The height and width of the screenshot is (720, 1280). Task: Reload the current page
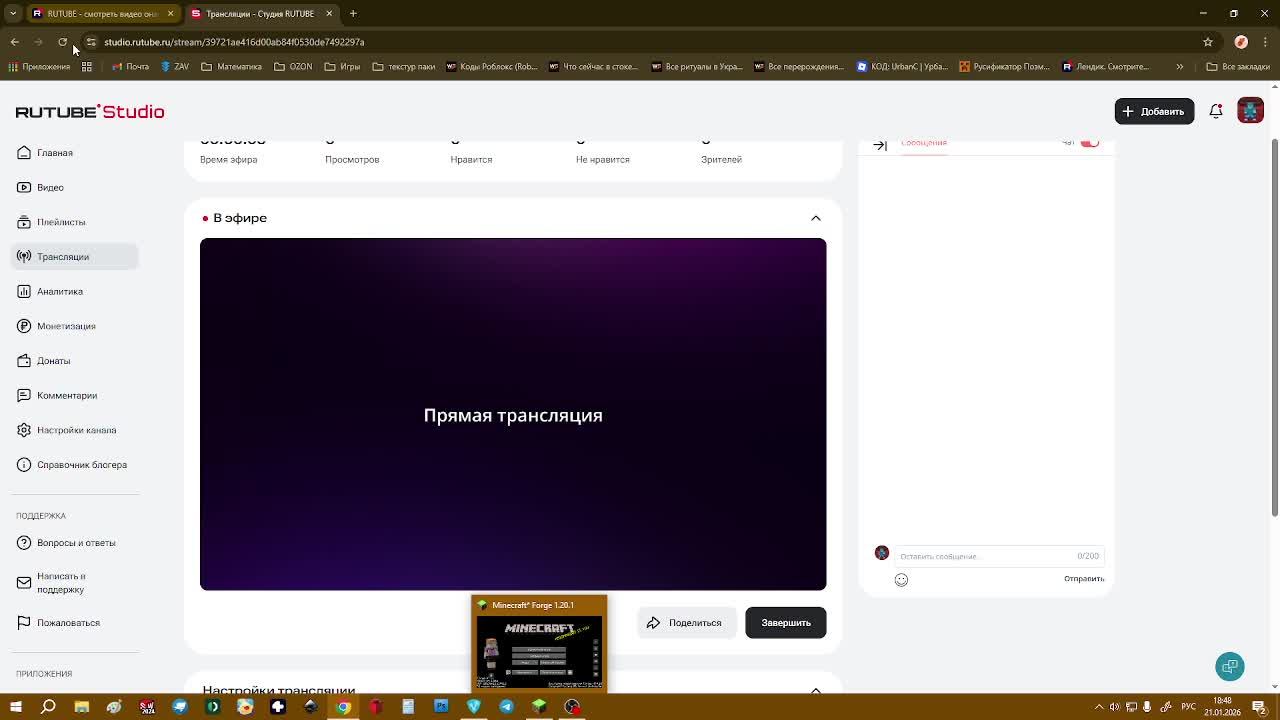62,42
